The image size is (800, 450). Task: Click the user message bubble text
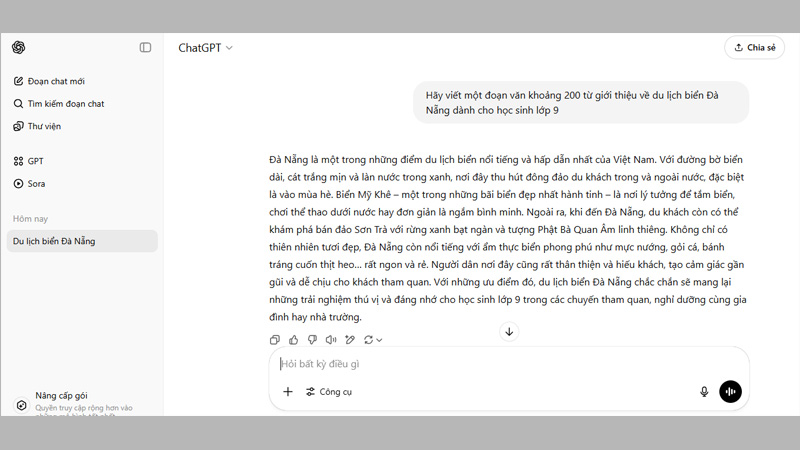(x=572, y=103)
